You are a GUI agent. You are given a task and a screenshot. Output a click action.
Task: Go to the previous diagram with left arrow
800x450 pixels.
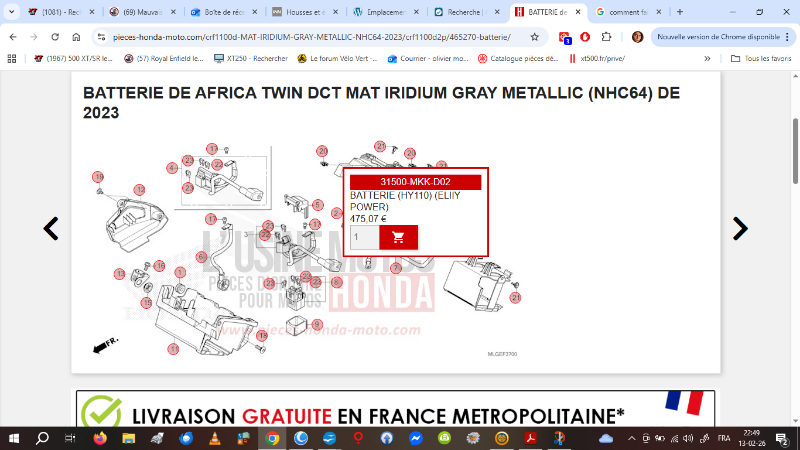click(51, 229)
